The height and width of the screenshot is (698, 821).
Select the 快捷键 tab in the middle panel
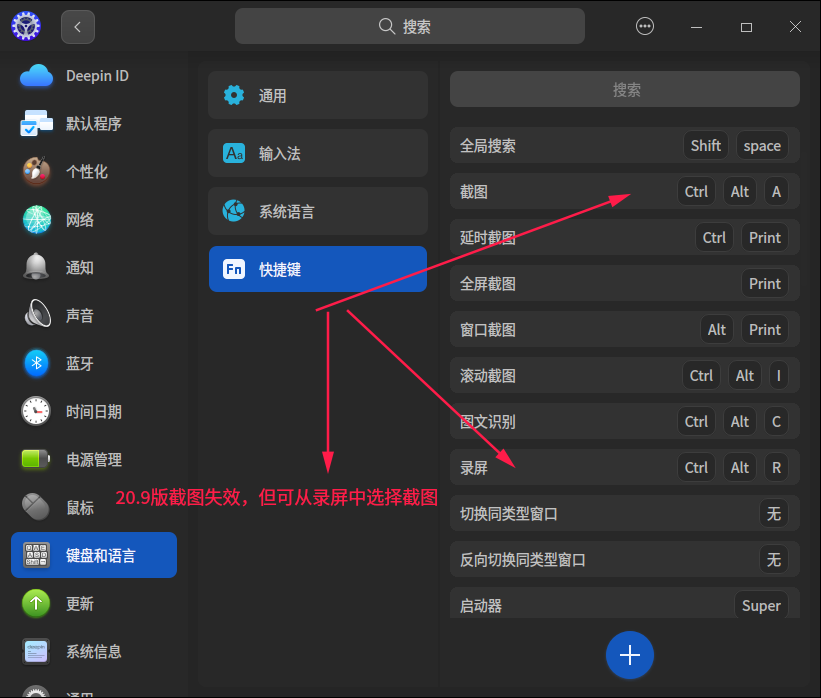coord(318,269)
